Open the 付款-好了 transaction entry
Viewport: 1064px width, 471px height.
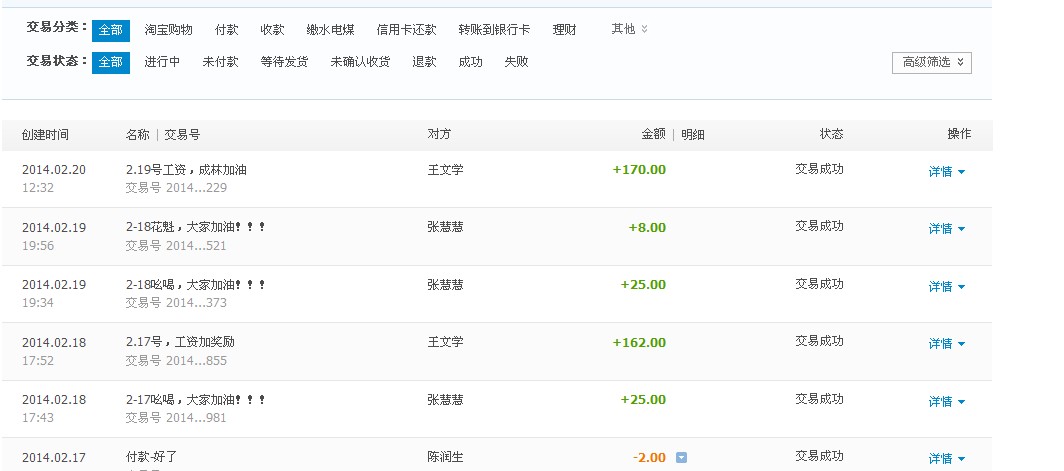click(x=151, y=457)
